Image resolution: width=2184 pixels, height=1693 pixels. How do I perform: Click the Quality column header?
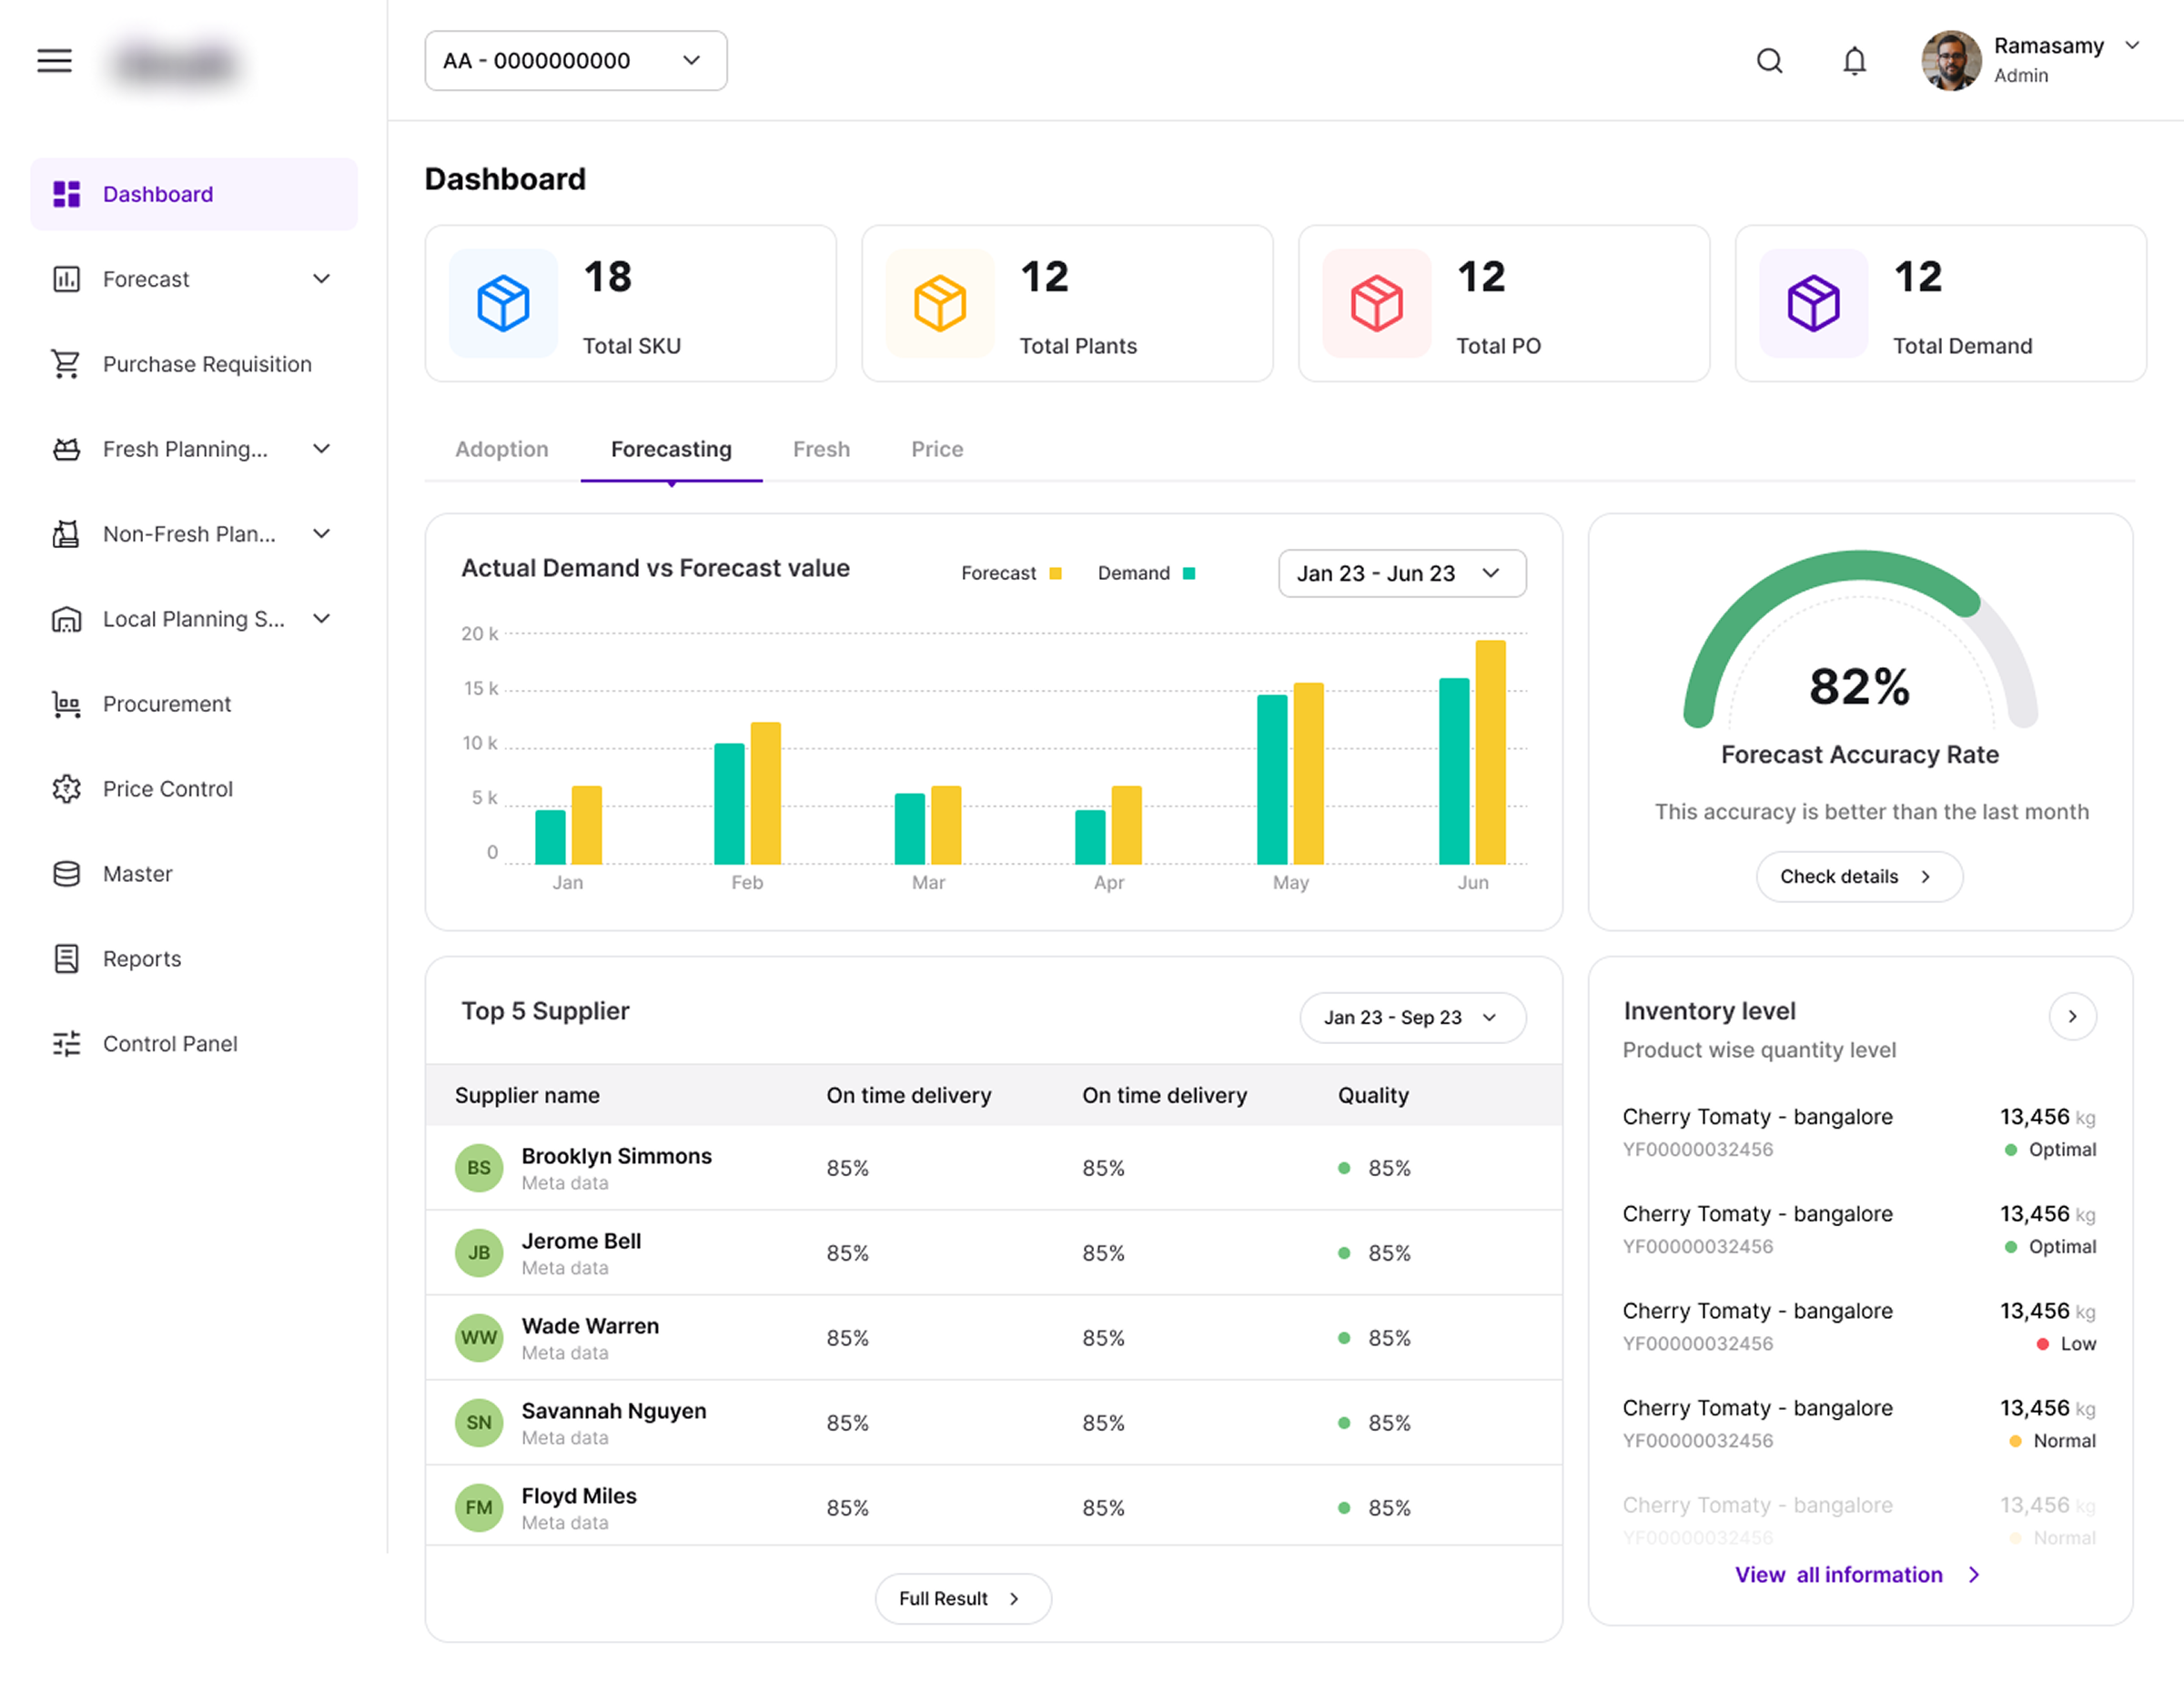tap(1373, 1095)
